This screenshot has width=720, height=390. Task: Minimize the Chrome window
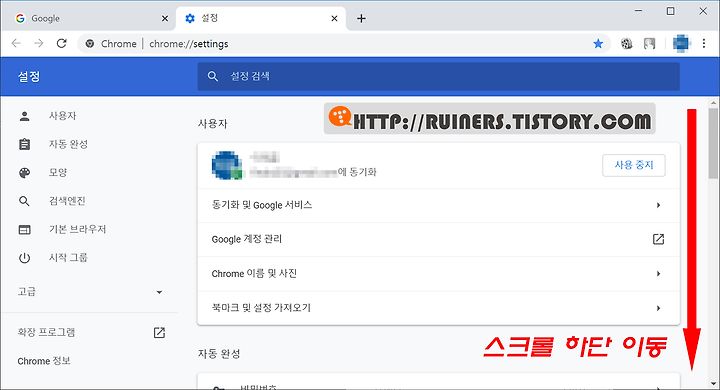point(638,11)
